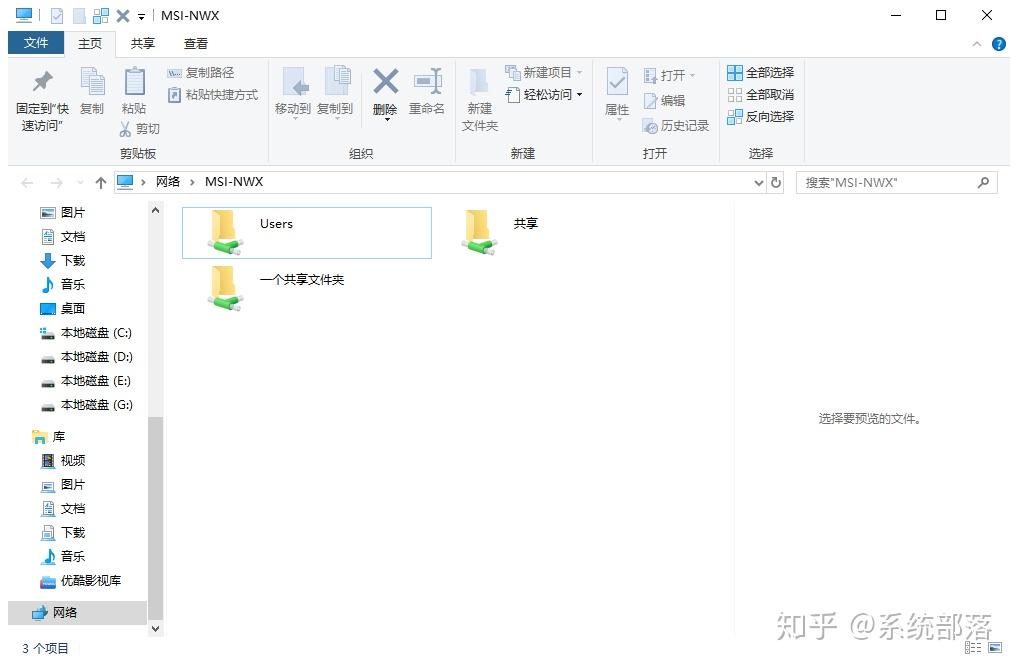Click the up-arrow navigate to parent button
The image size is (1018, 668).
coord(100,183)
